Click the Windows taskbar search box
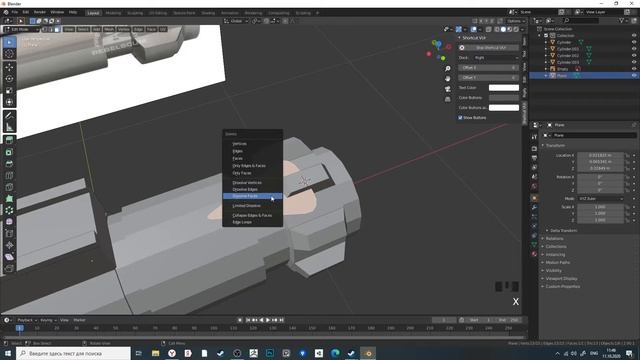Viewport: 640px width, 360px height. tap(73, 353)
